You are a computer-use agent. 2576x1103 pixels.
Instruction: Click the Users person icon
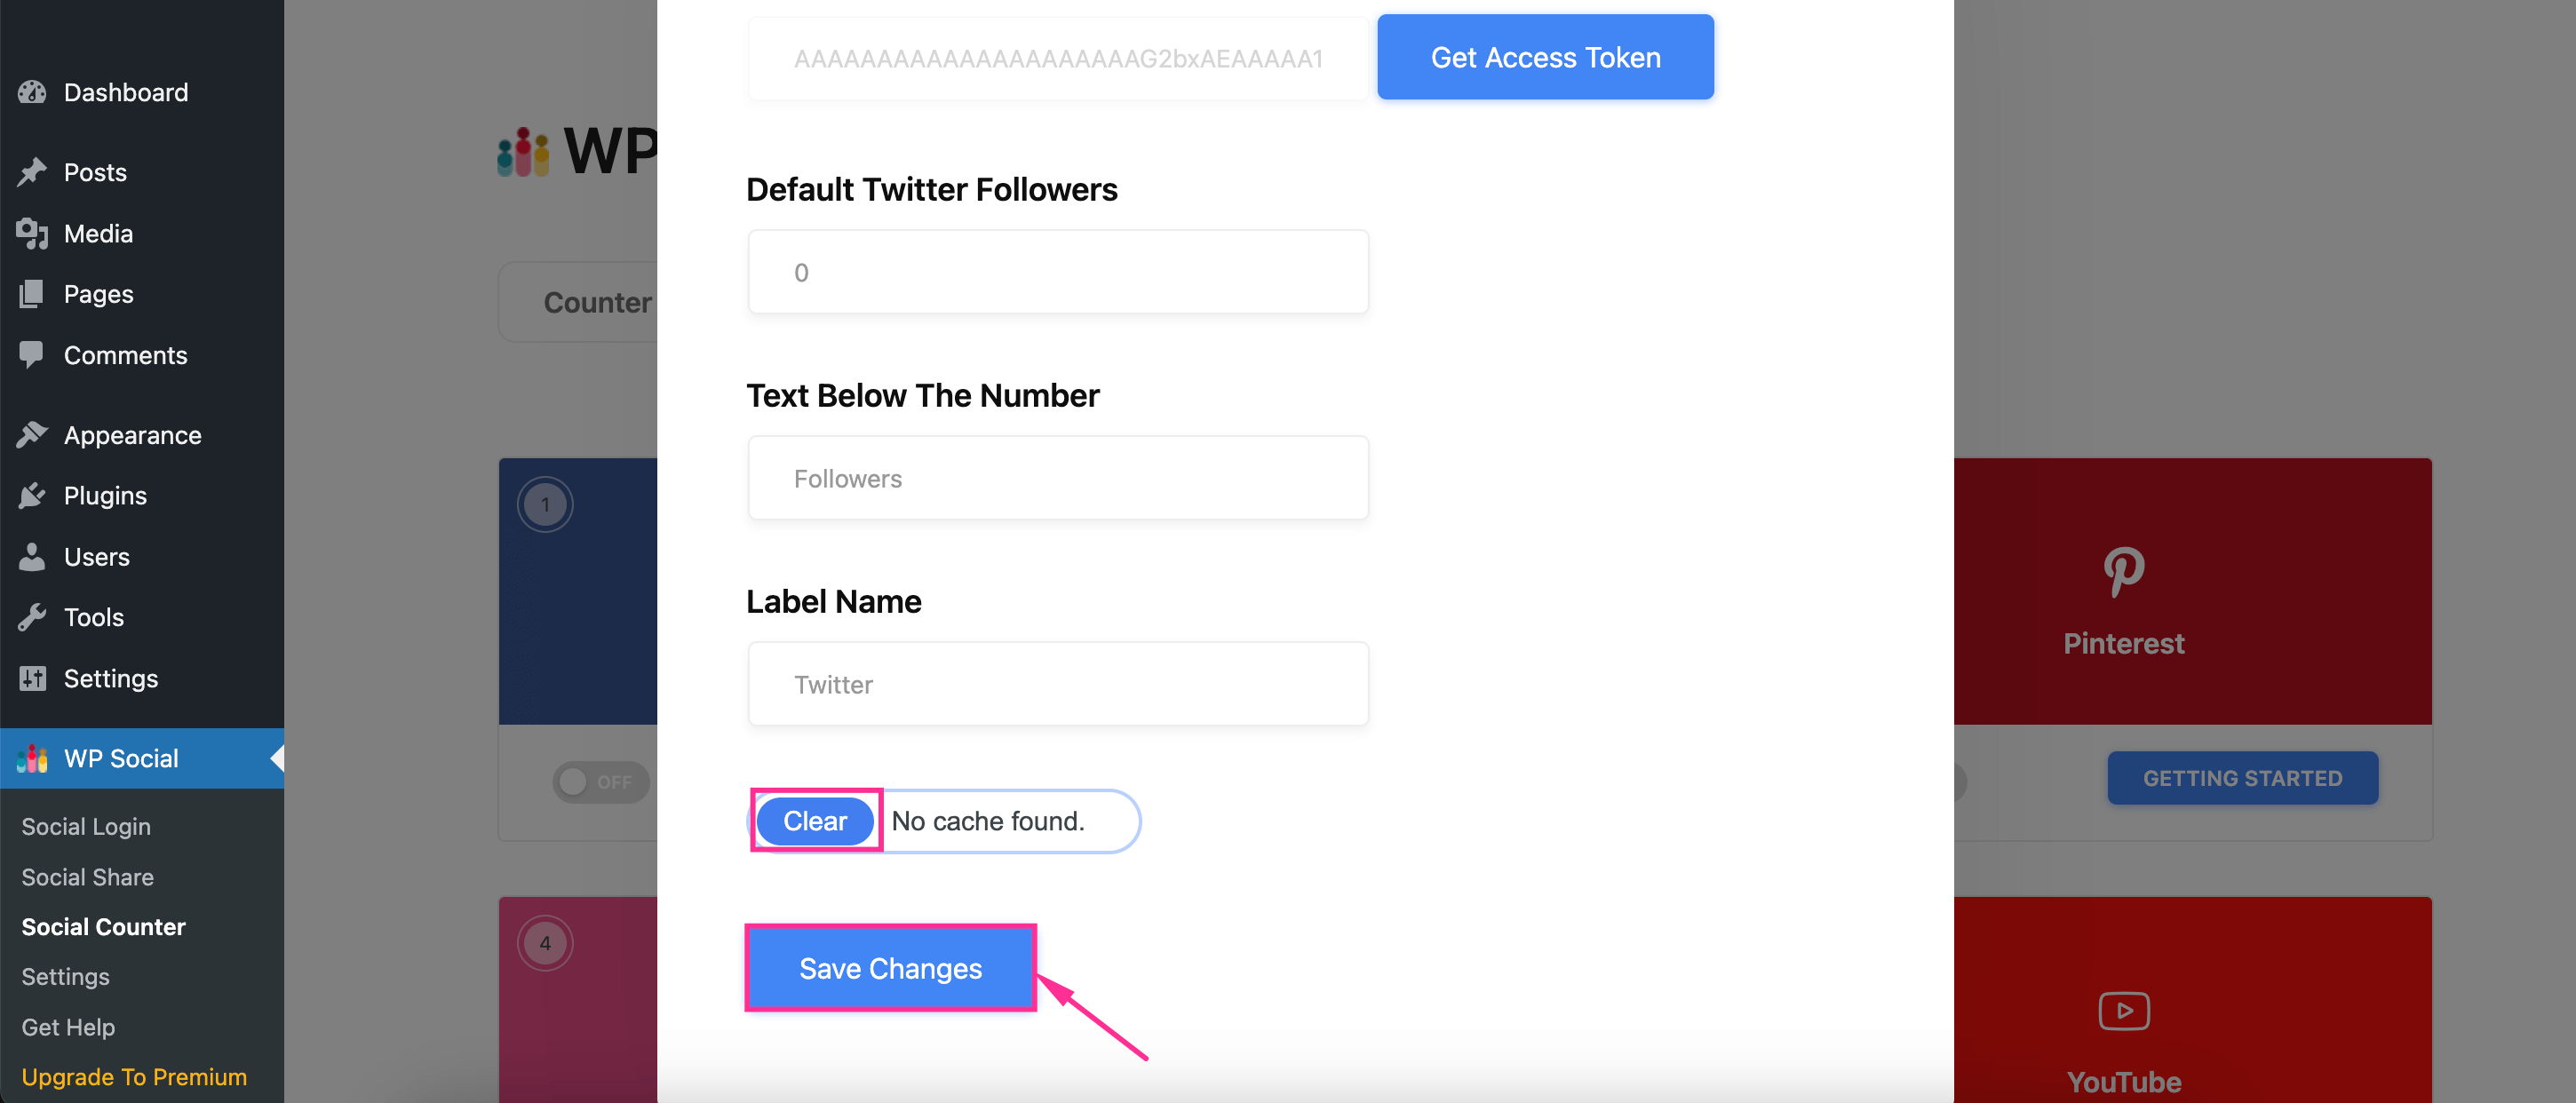click(33, 556)
